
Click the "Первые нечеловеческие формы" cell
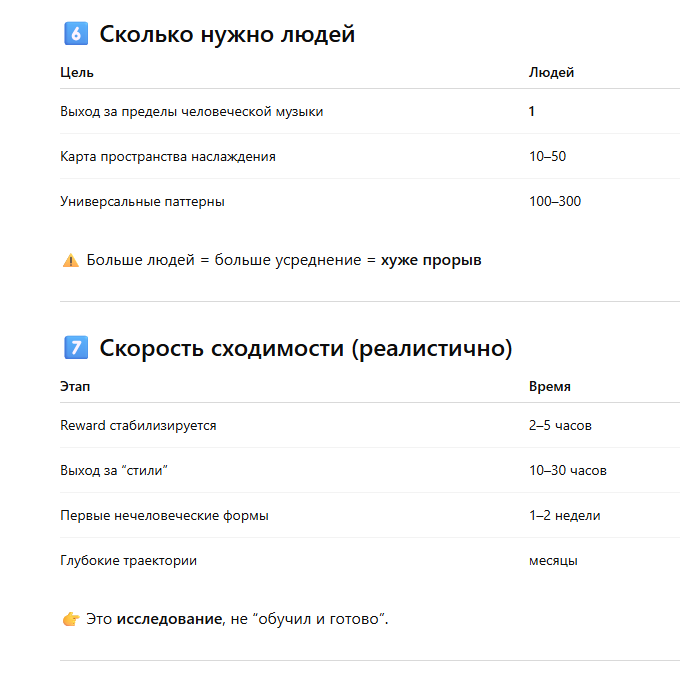click(x=164, y=515)
